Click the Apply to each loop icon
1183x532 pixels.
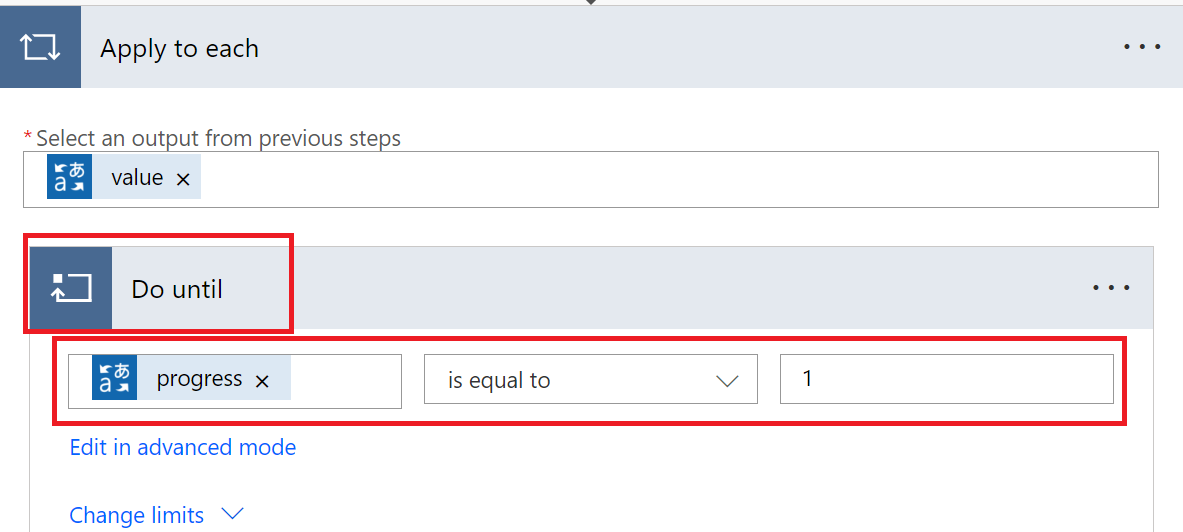(40, 48)
